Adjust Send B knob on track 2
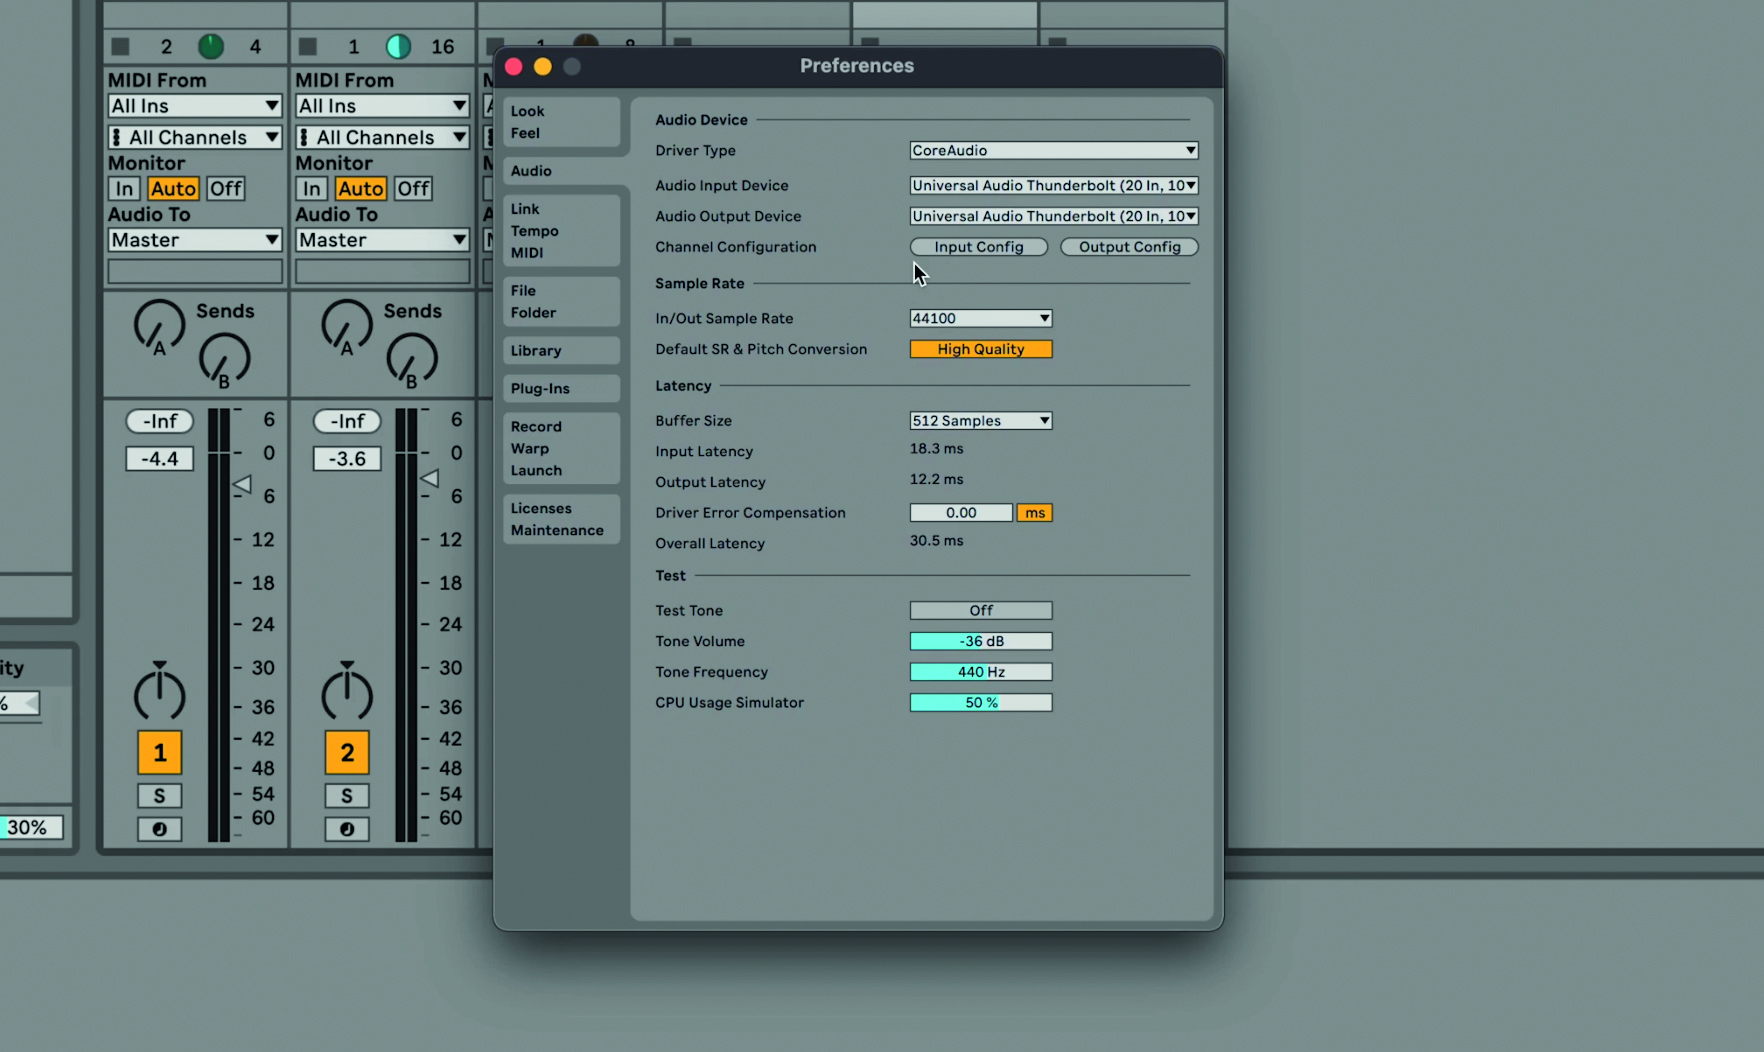1764x1052 pixels. (x=411, y=360)
